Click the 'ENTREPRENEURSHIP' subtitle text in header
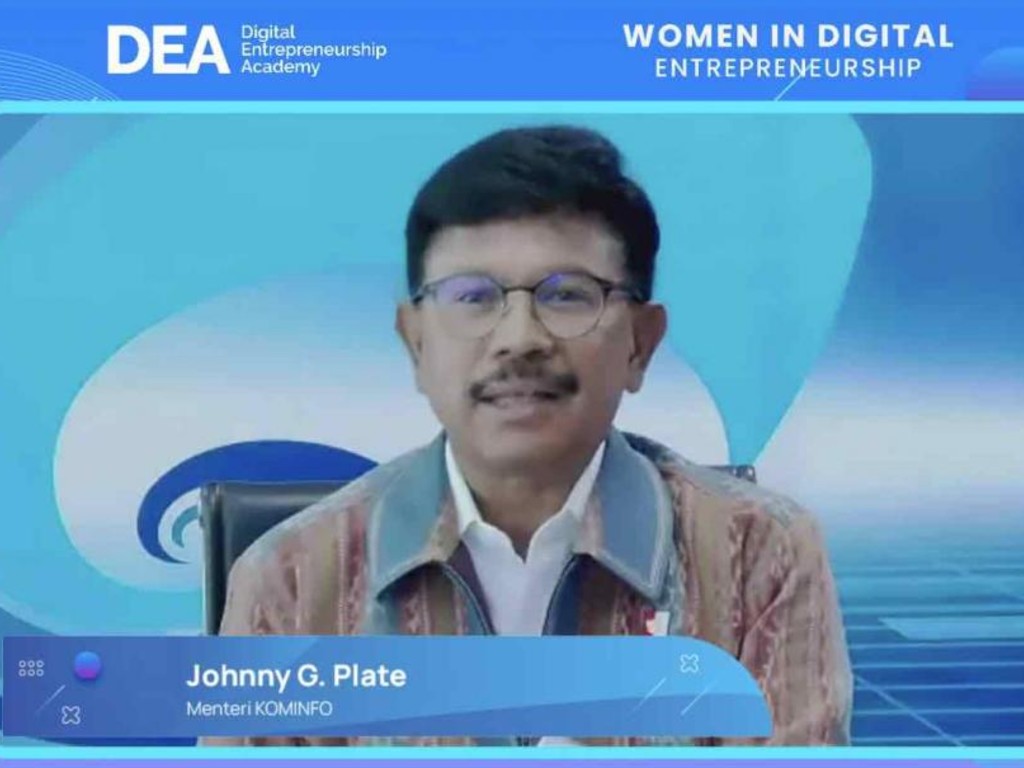1024x768 pixels. click(788, 68)
